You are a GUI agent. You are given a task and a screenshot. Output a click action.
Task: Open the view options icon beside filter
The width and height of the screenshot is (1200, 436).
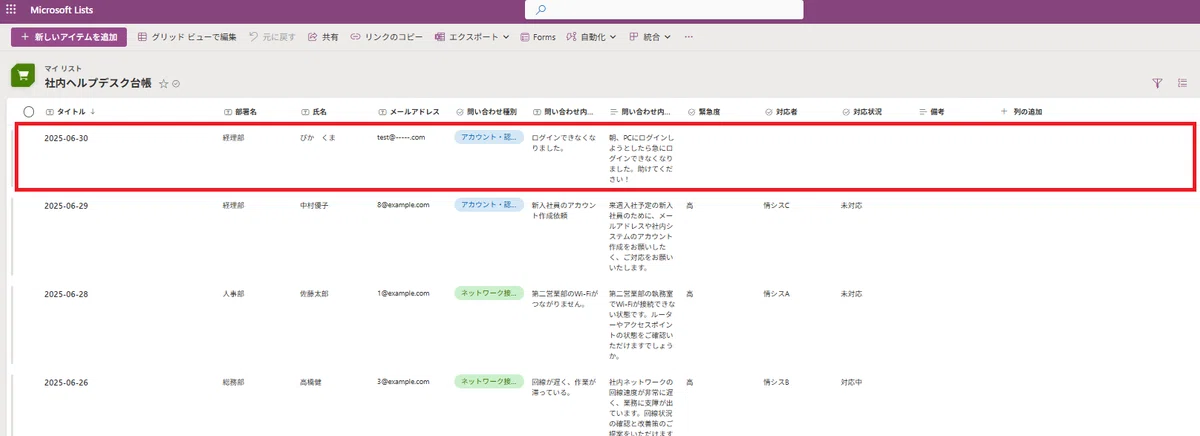click(x=1182, y=84)
